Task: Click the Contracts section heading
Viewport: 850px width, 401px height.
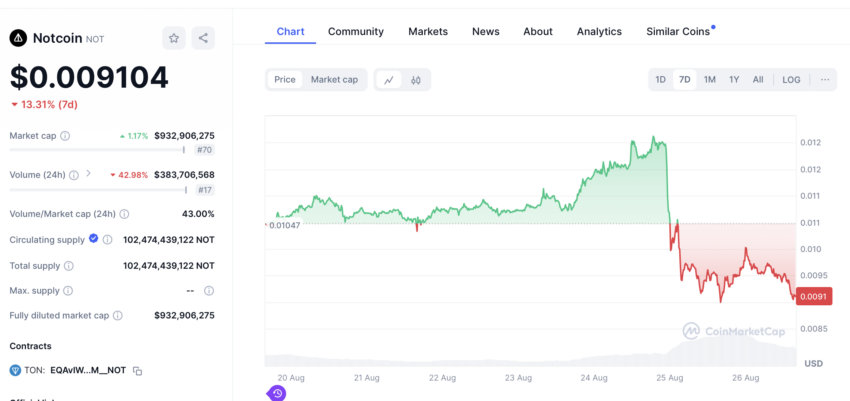Action: [x=30, y=346]
